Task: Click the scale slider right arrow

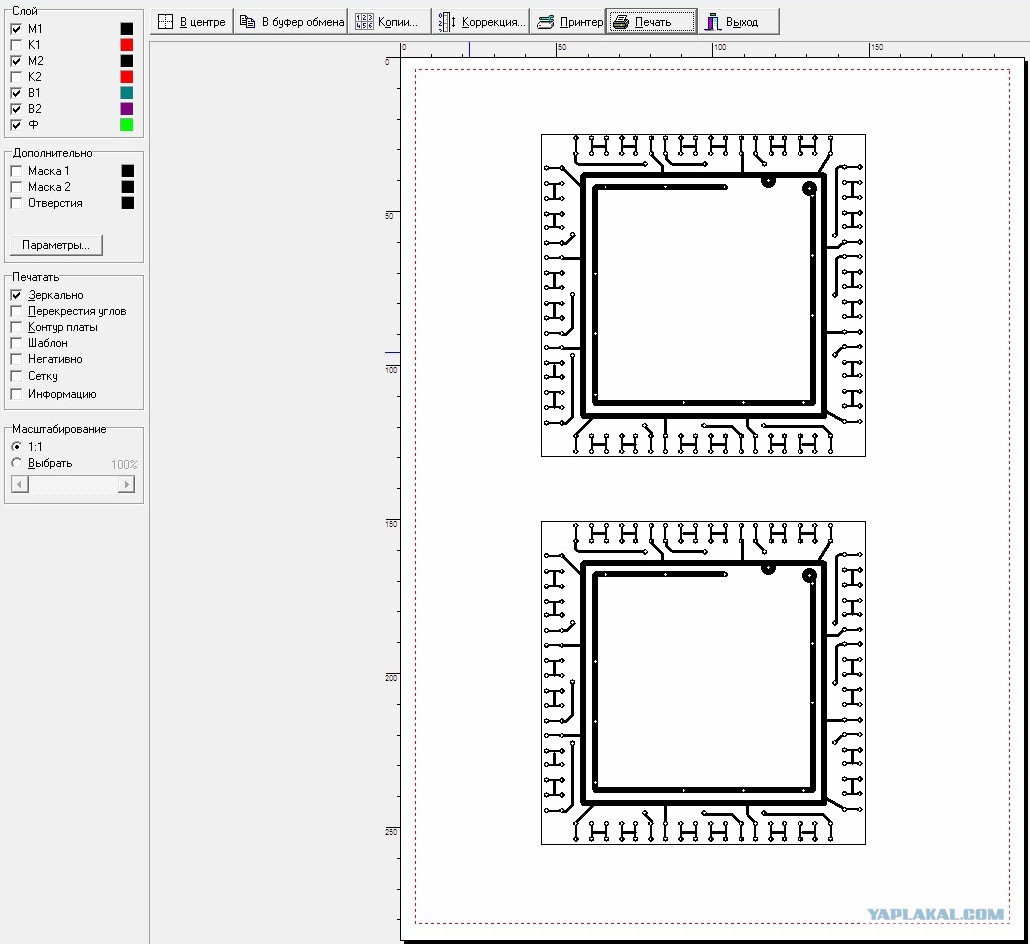Action: [x=126, y=484]
